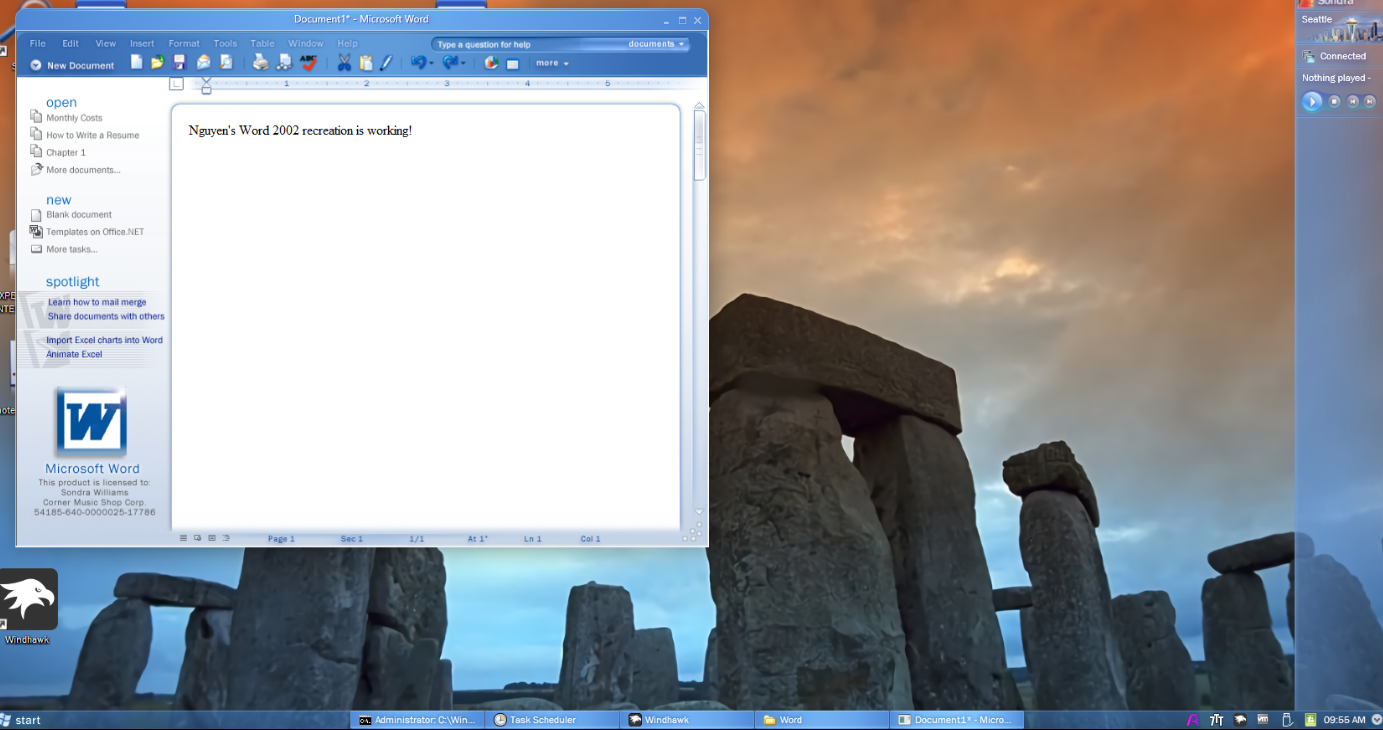
Task: Open the 'Word' folder taskbar button
Action: (820, 720)
